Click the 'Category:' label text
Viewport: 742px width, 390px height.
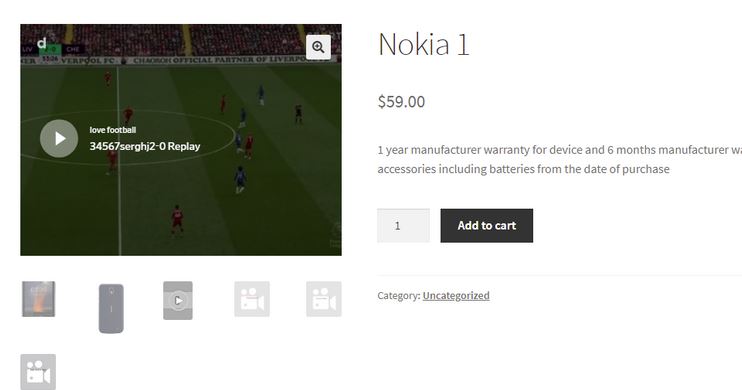coord(398,295)
